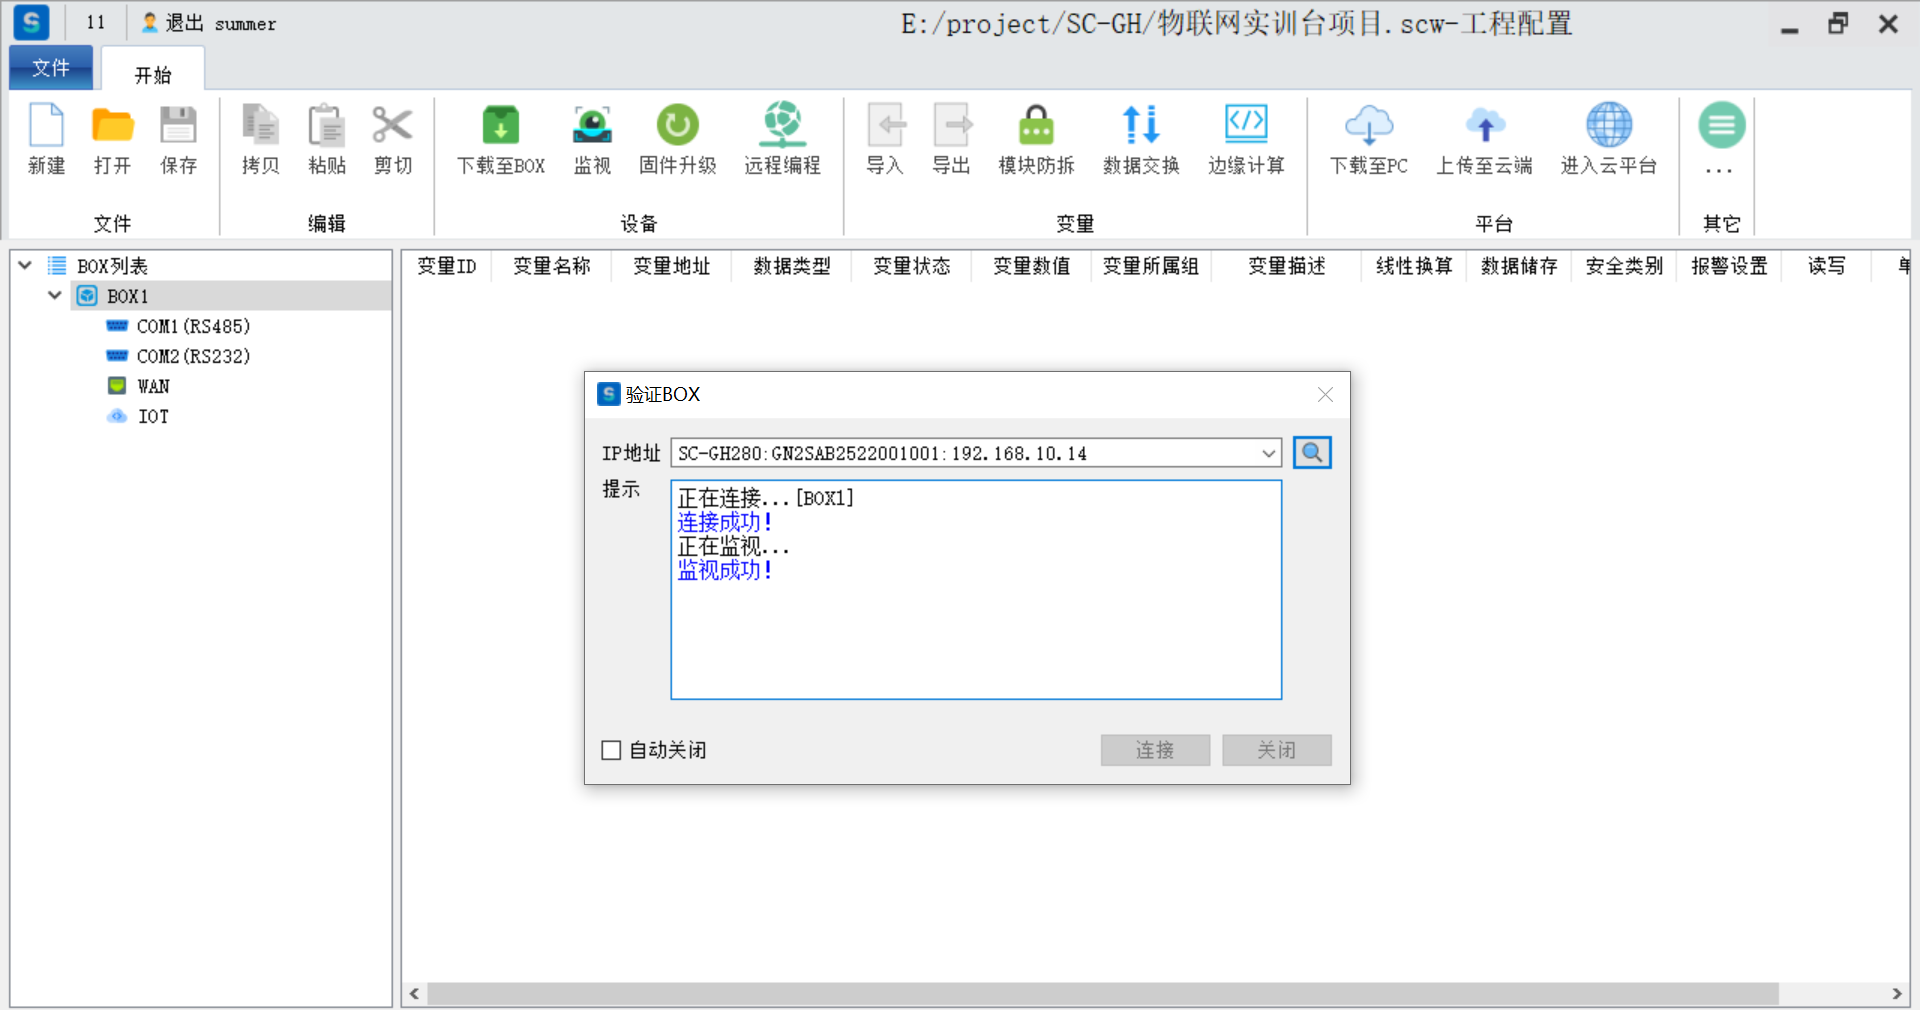Start 固件升级 firmware upgrade
The image size is (1920, 1010).
pos(677,127)
